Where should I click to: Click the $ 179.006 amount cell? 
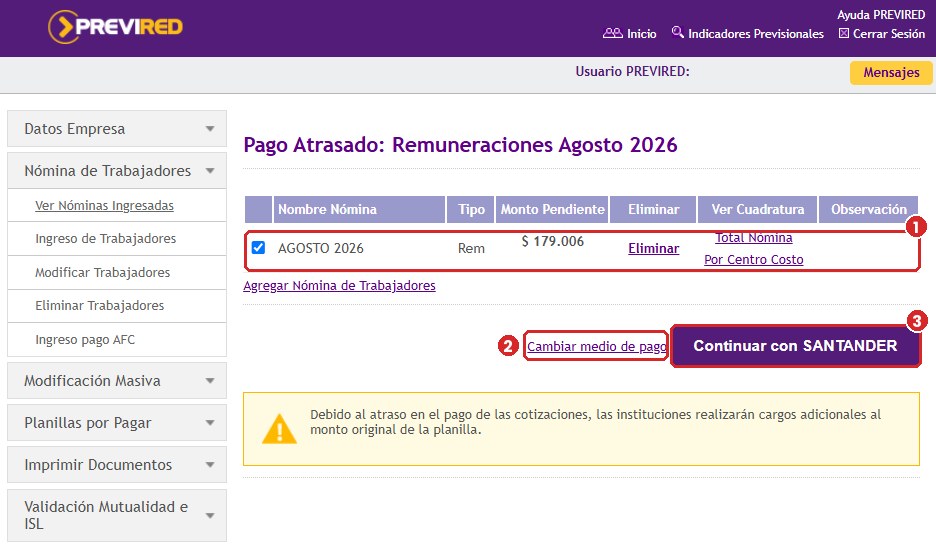pos(553,241)
